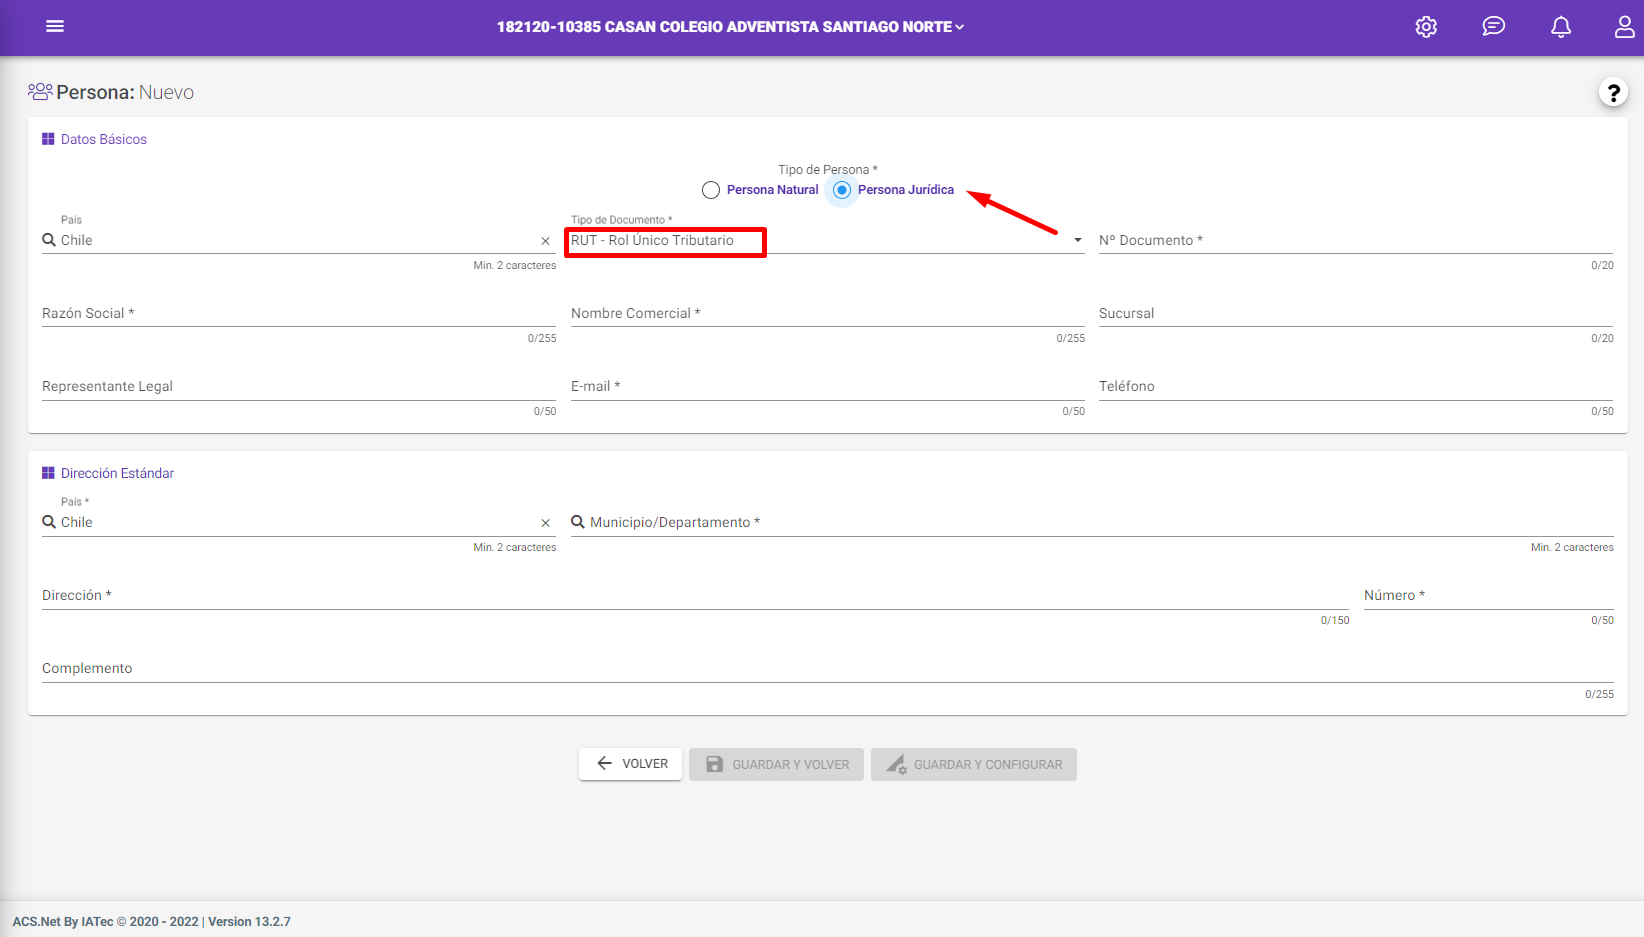The image size is (1644, 937).
Task: Focus the Teléfono field
Action: pos(1356,386)
